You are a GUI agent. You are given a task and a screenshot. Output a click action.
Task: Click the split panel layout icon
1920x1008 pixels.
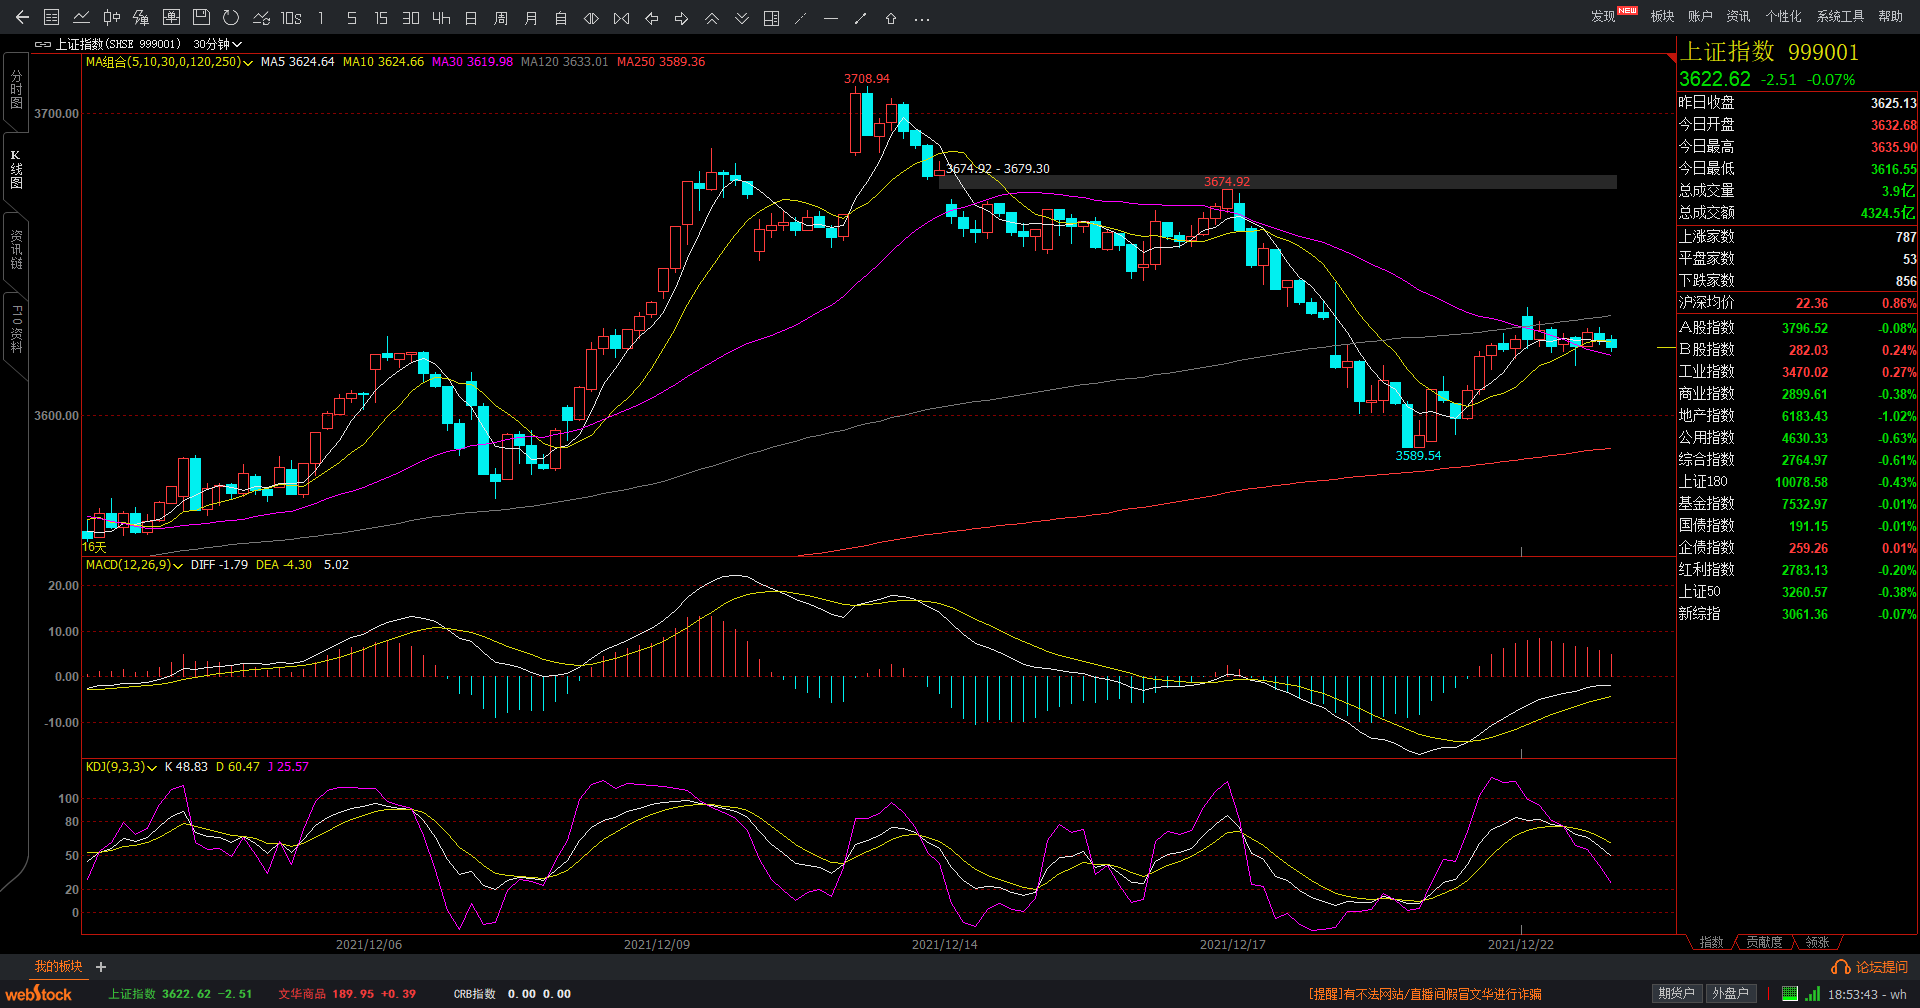[771, 18]
